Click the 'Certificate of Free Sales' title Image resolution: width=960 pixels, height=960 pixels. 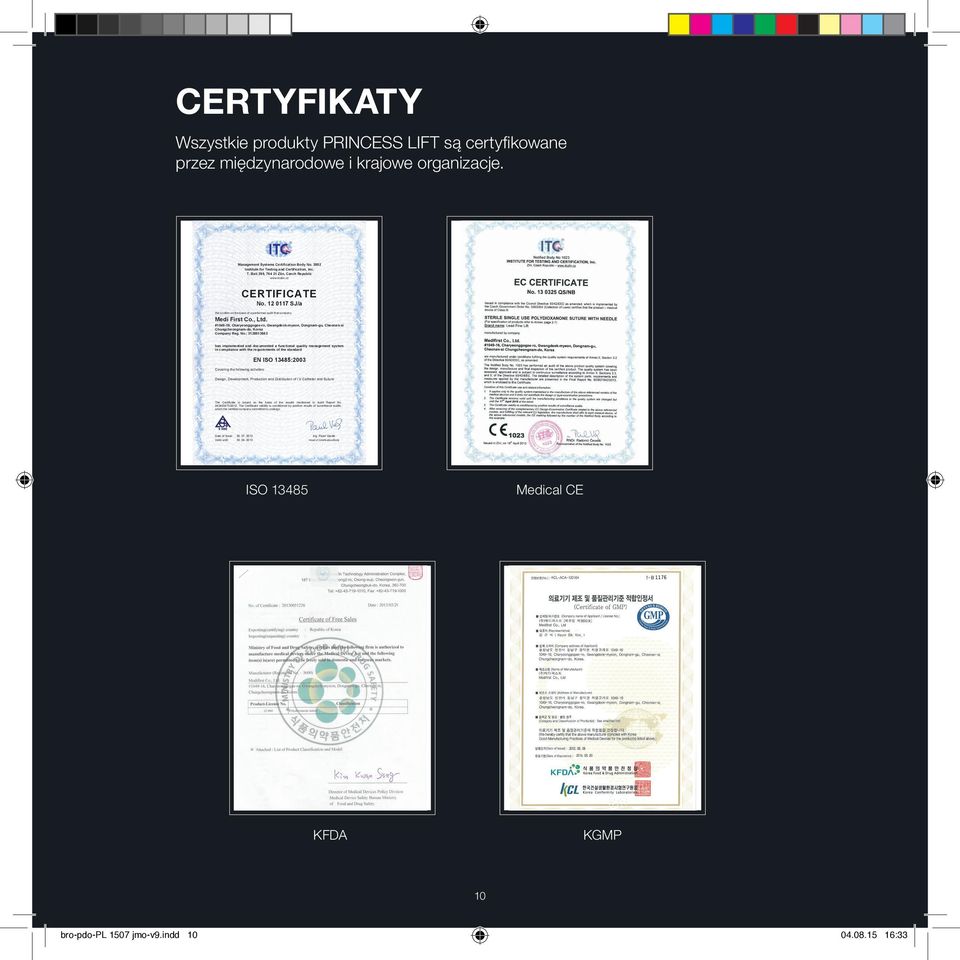pos(328,619)
